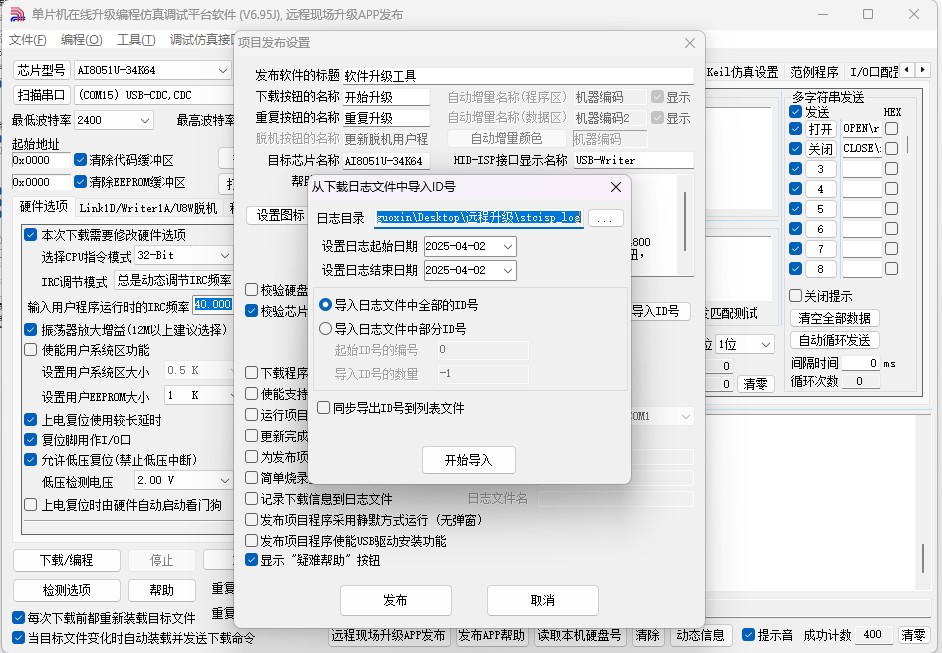Switch to Keil仿真设置 tab
Image resolution: width=942 pixels, height=653 pixels.
(x=742, y=72)
